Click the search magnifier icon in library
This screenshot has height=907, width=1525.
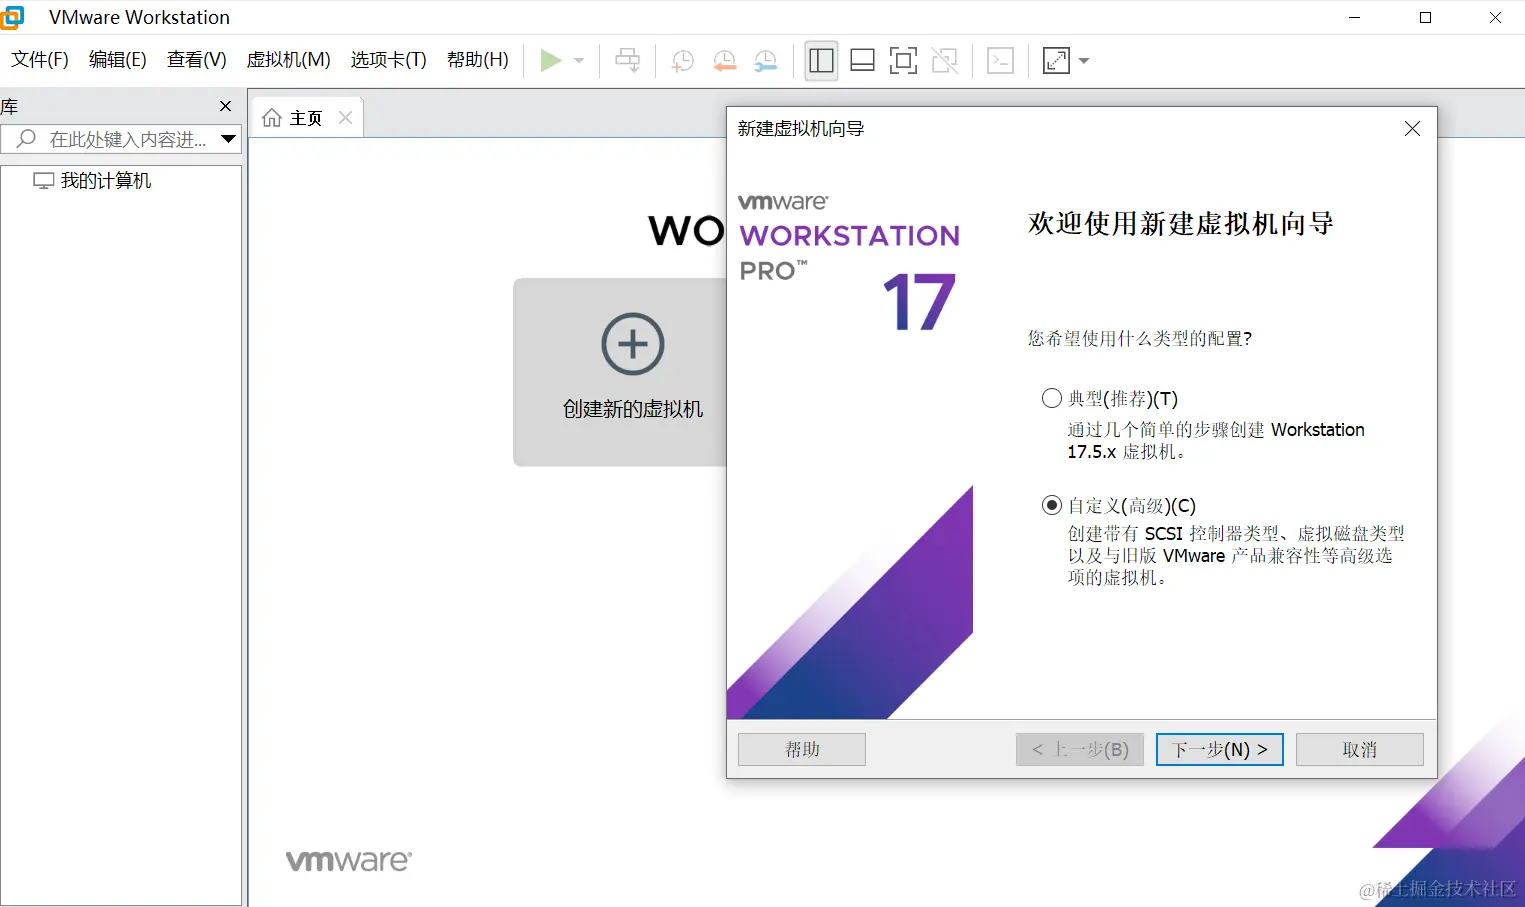27,139
